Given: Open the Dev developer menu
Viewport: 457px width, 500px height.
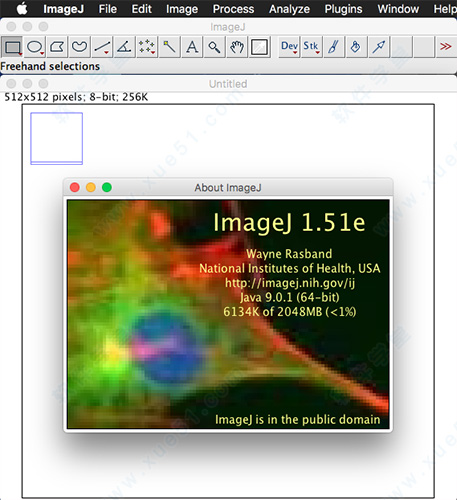Looking at the screenshot, I should pos(289,47).
